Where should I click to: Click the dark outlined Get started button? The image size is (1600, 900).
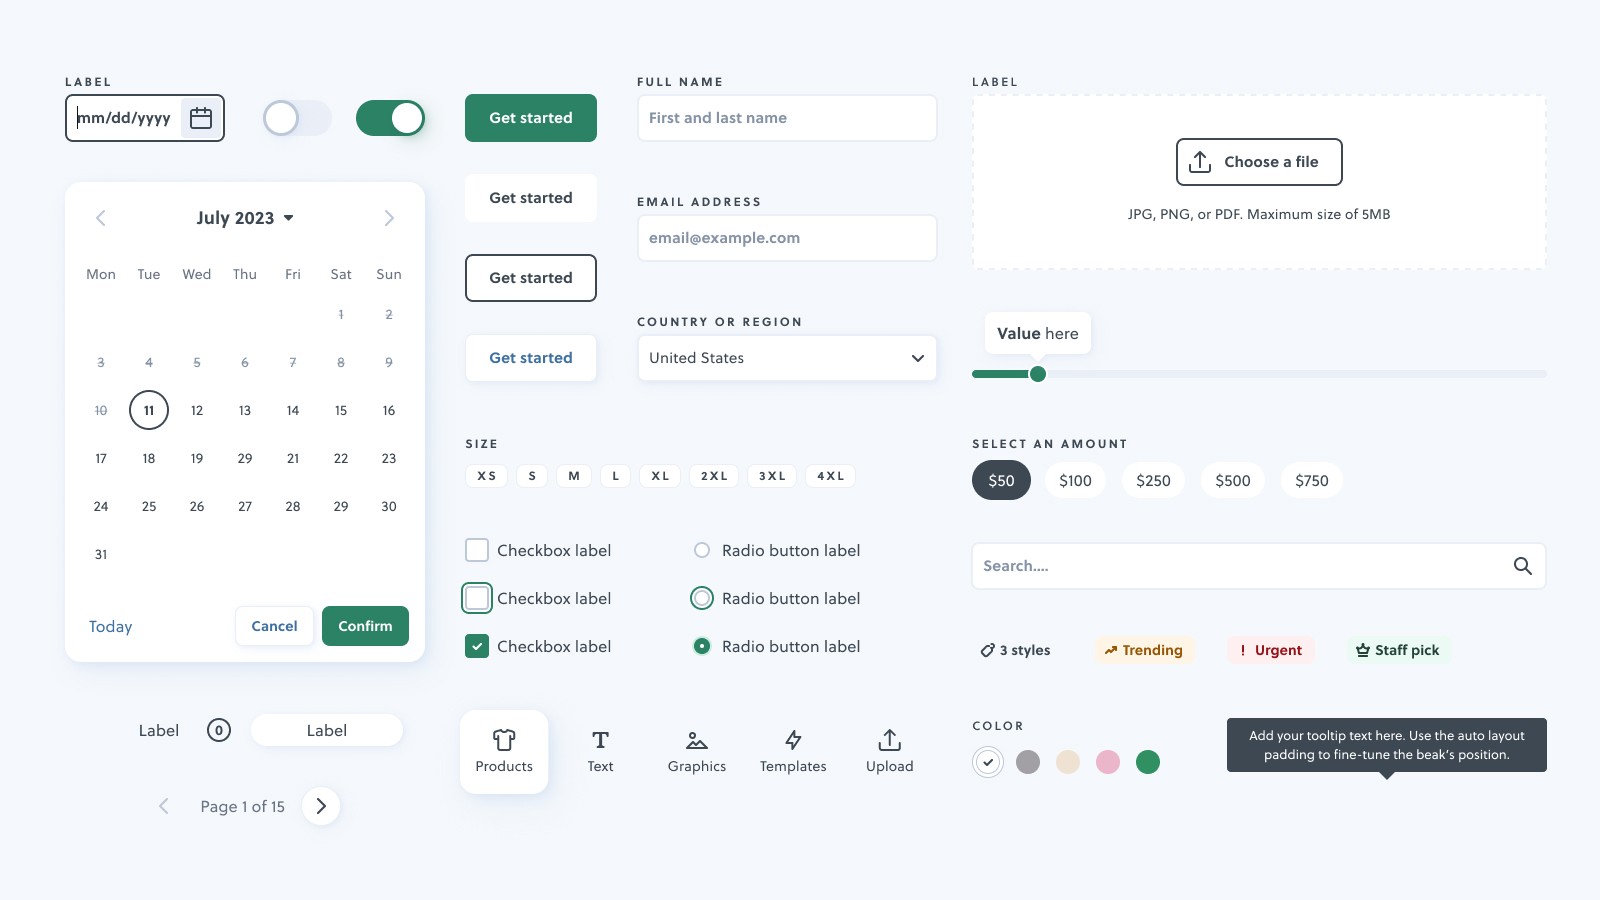pyautogui.click(x=531, y=278)
